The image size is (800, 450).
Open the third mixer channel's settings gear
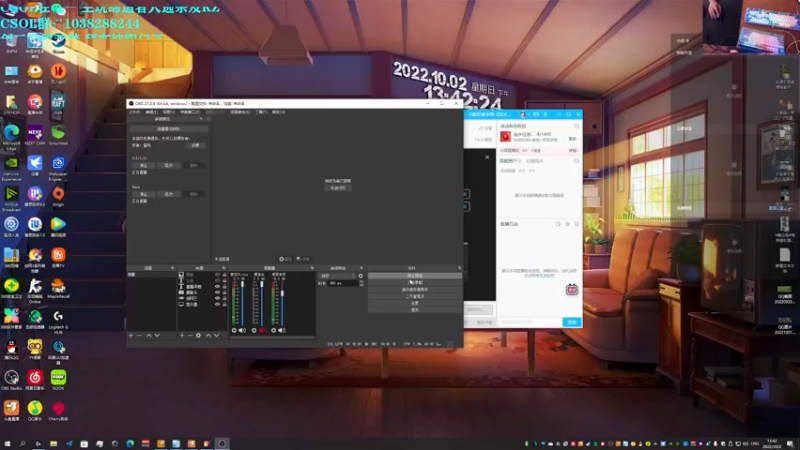(x=274, y=331)
